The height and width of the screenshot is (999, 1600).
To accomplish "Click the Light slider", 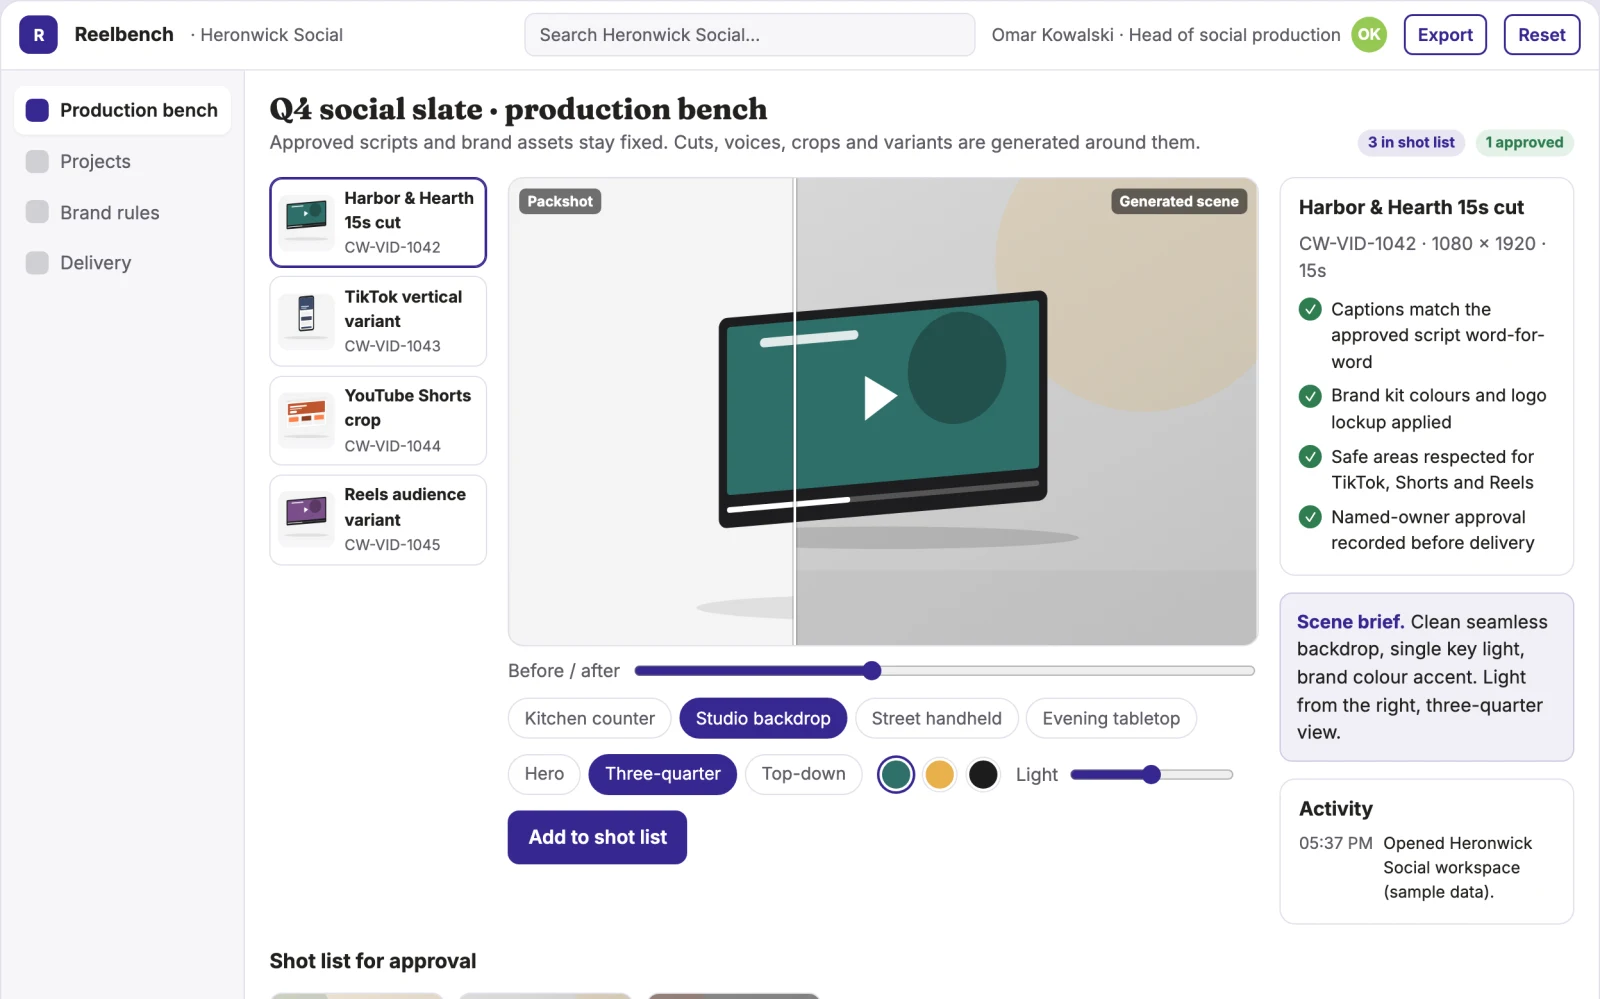I will pos(1151,774).
